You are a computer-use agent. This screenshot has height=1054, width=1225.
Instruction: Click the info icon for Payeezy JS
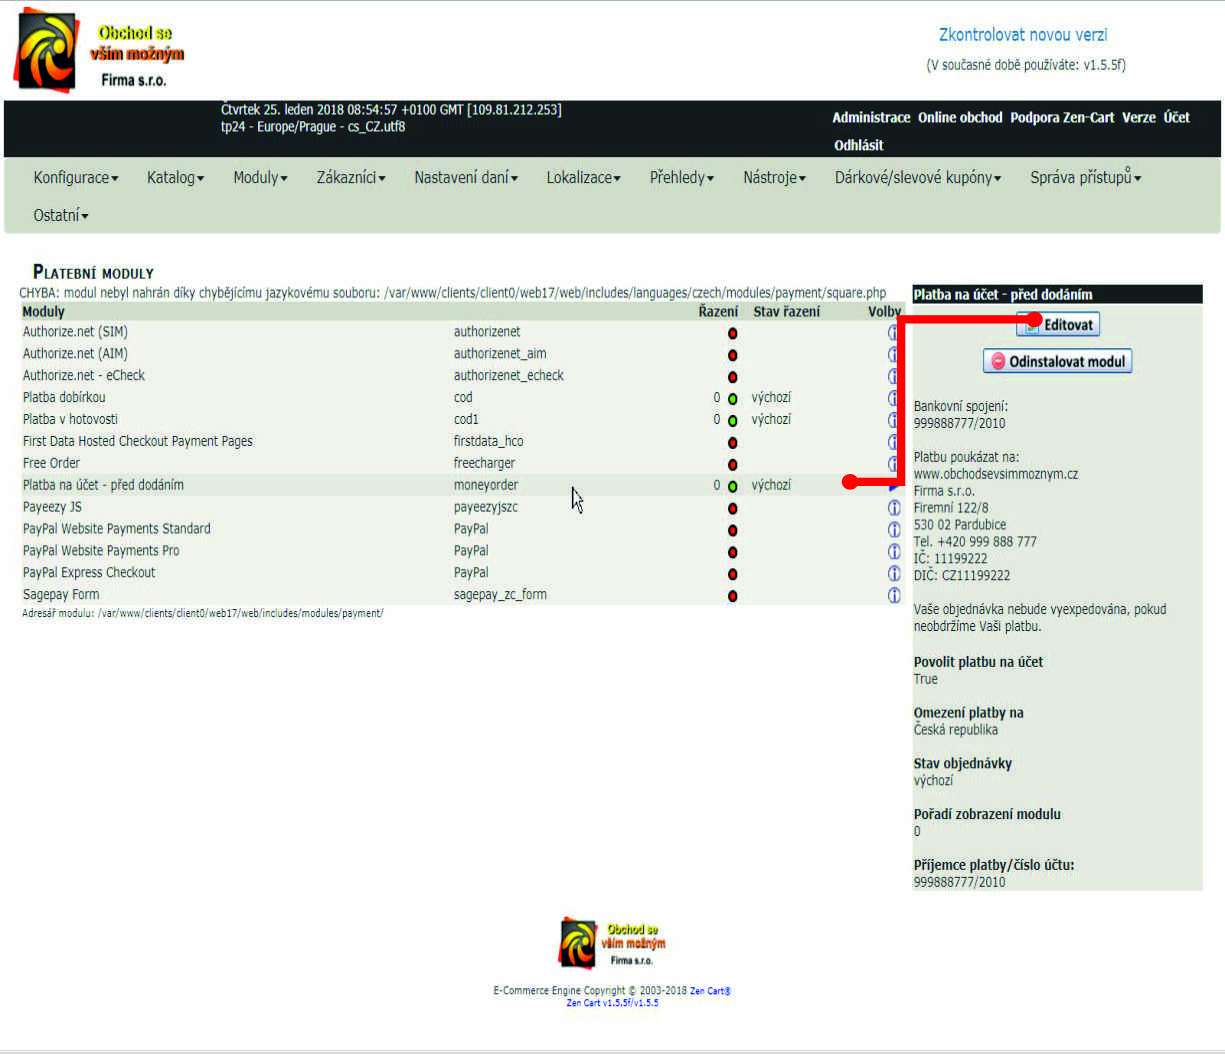[x=894, y=507]
